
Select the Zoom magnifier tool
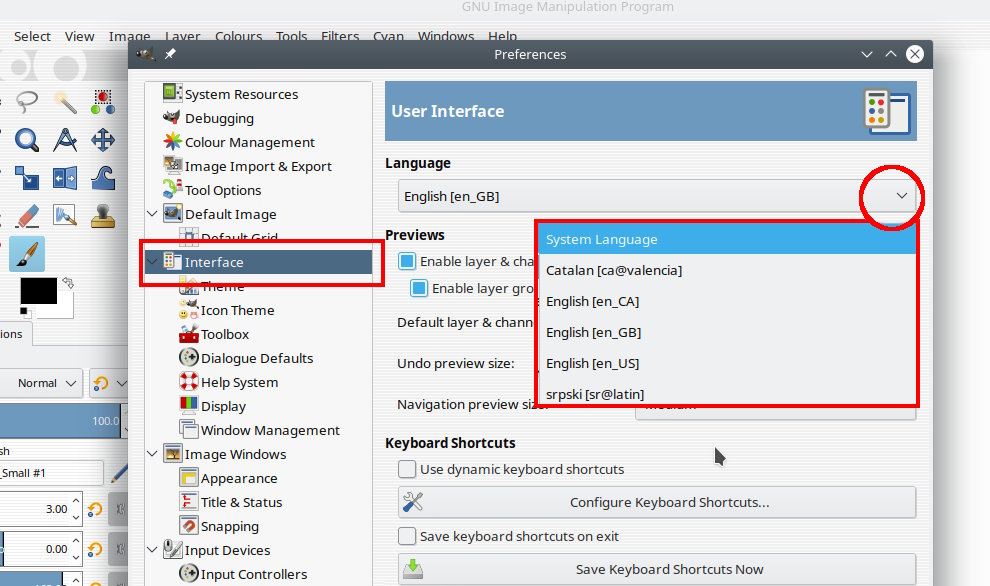26,140
